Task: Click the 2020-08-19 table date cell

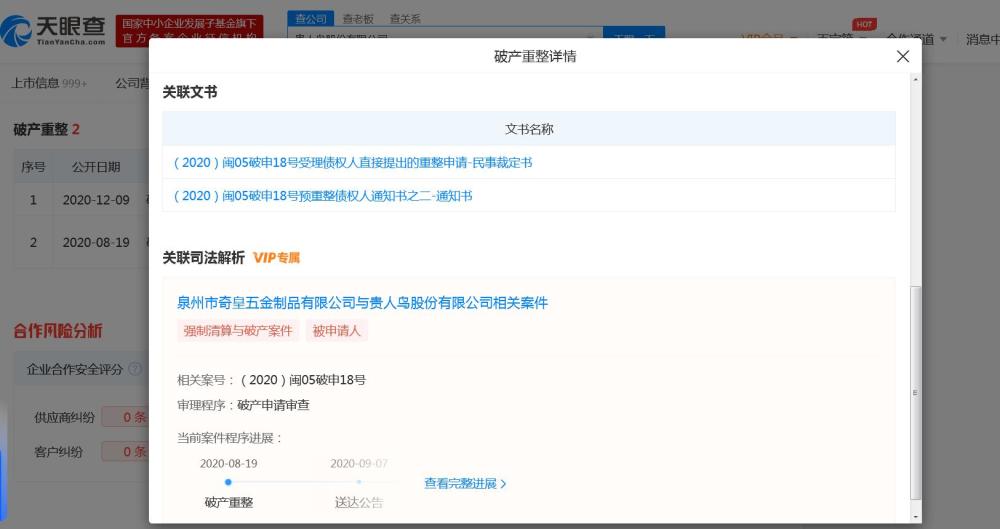Action: pyautogui.click(x=96, y=242)
